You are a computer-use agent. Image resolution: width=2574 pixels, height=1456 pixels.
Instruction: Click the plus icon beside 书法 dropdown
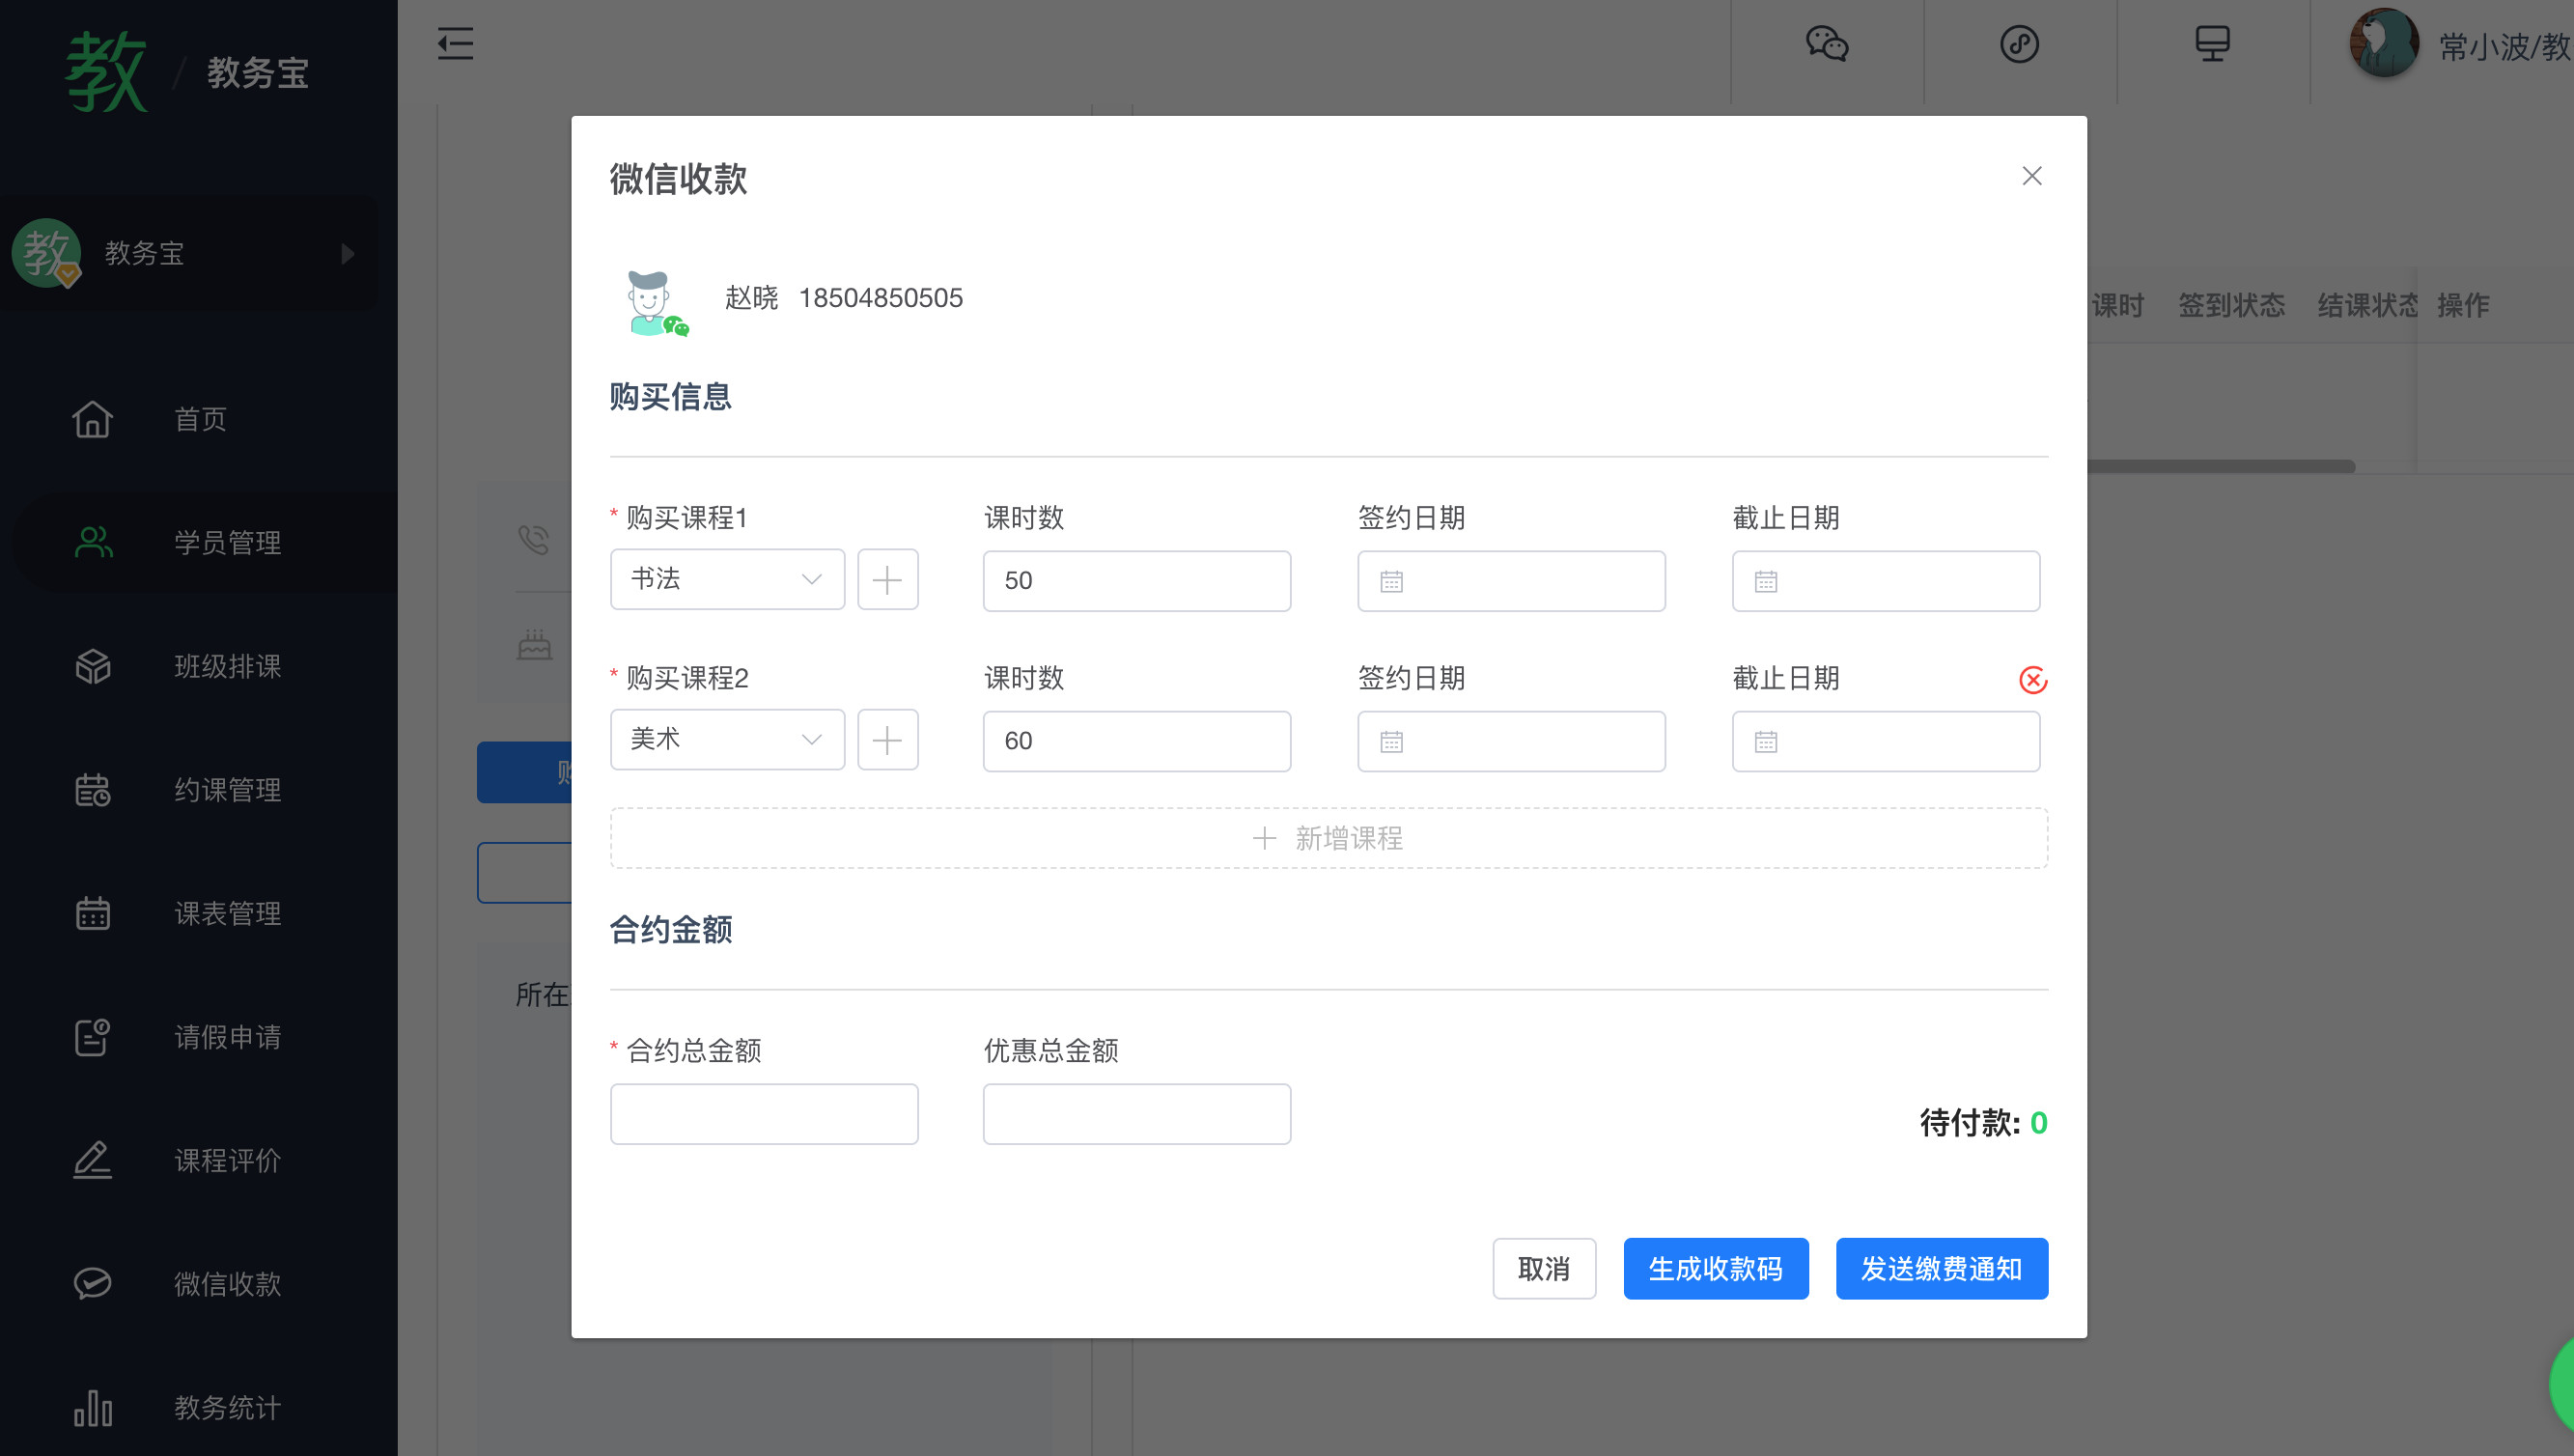[887, 580]
